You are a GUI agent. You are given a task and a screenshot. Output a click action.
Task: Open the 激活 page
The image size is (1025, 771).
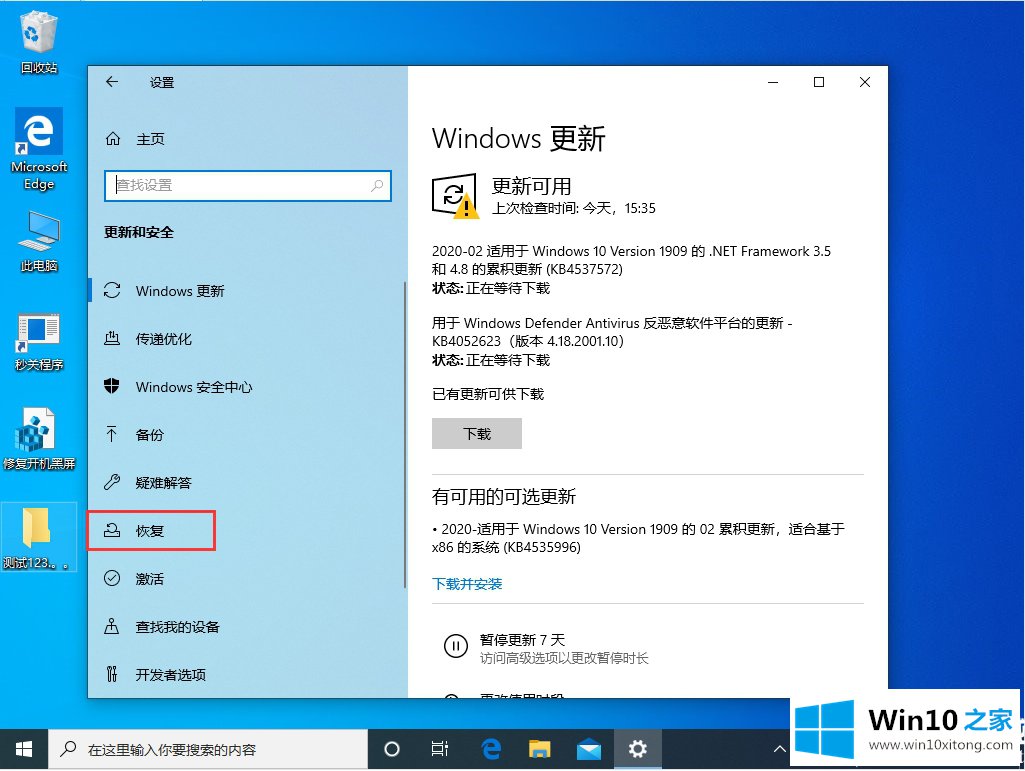click(246, 578)
